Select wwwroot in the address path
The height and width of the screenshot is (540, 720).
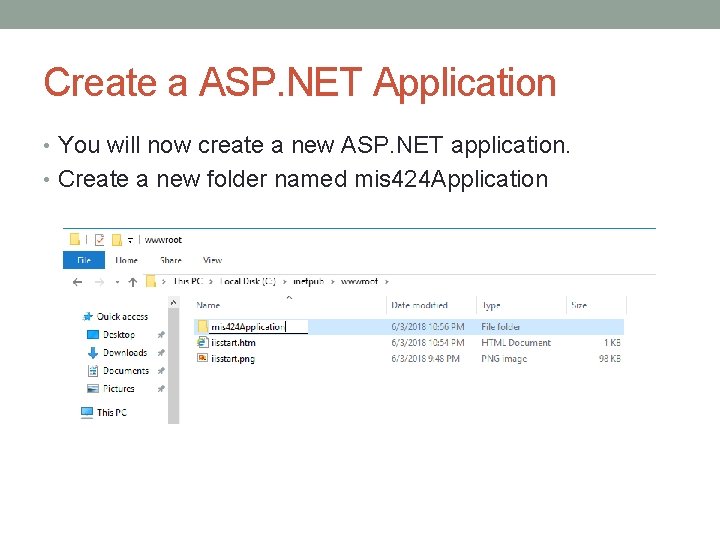pos(359,281)
